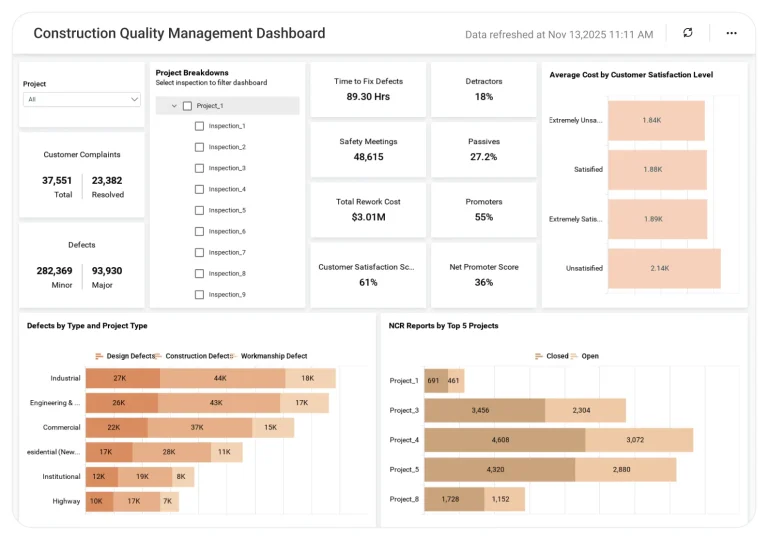Image resolution: width=768 pixels, height=538 pixels.
Task: Click the 37,551 total complaints value
Action: (57, 180)
